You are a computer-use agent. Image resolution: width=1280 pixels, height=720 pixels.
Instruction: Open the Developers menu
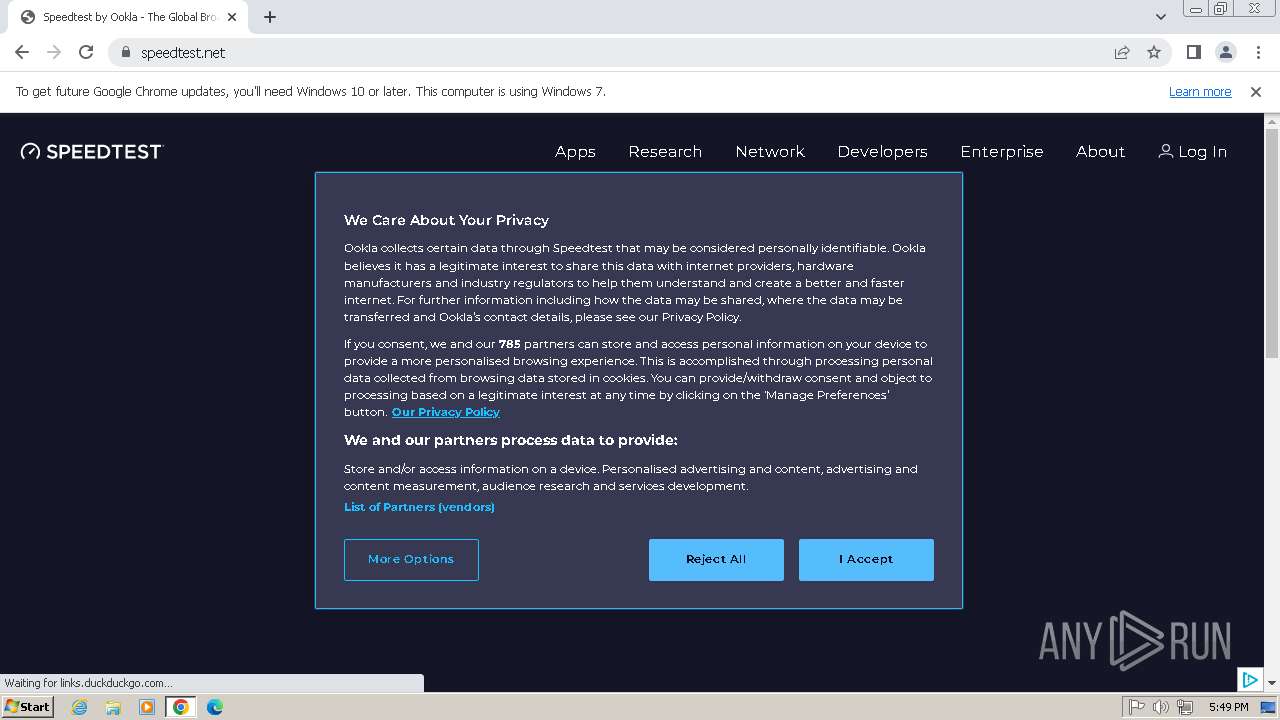coord(882,152)
